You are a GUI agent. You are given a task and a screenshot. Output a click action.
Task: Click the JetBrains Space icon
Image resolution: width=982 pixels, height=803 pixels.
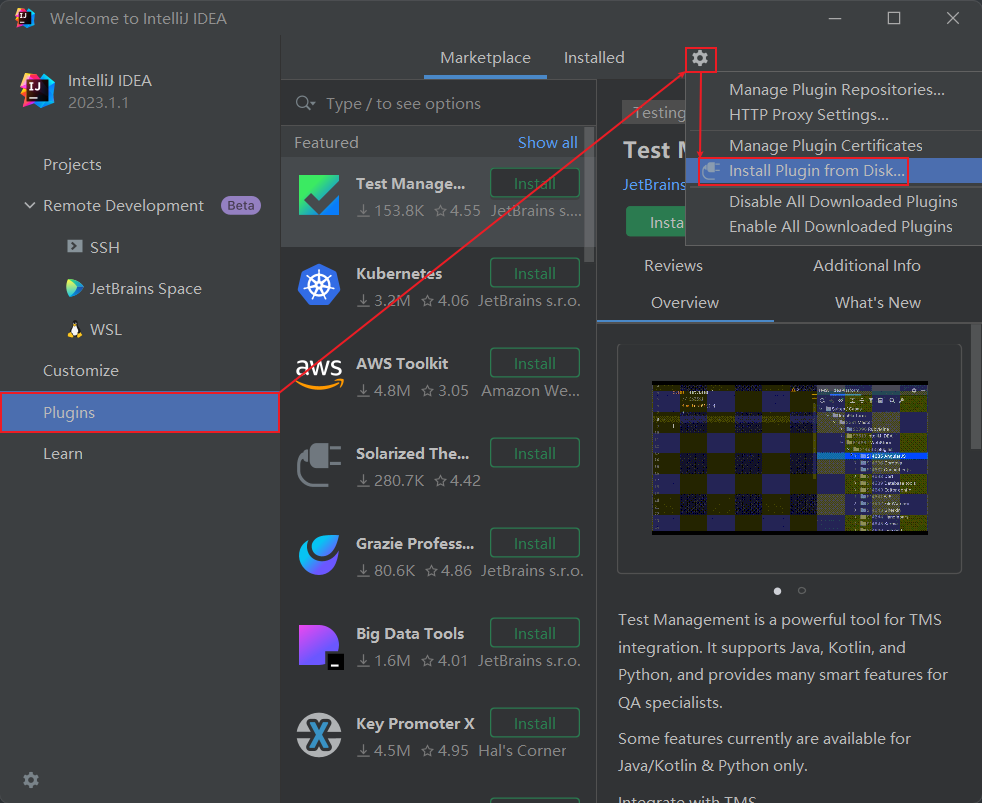75,288
